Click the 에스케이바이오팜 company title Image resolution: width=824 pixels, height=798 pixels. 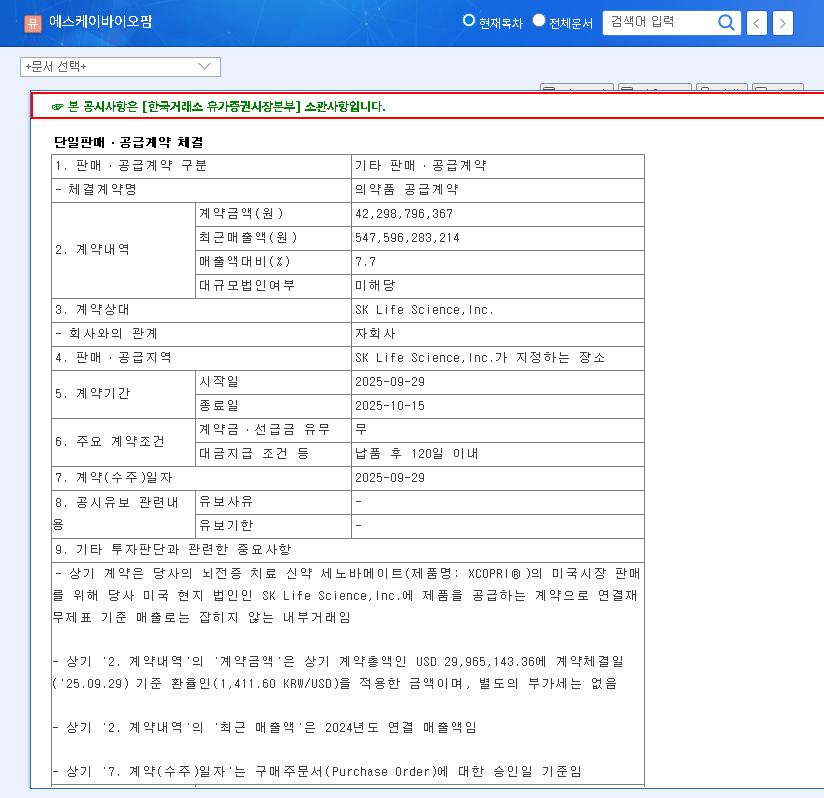point(100,22)
